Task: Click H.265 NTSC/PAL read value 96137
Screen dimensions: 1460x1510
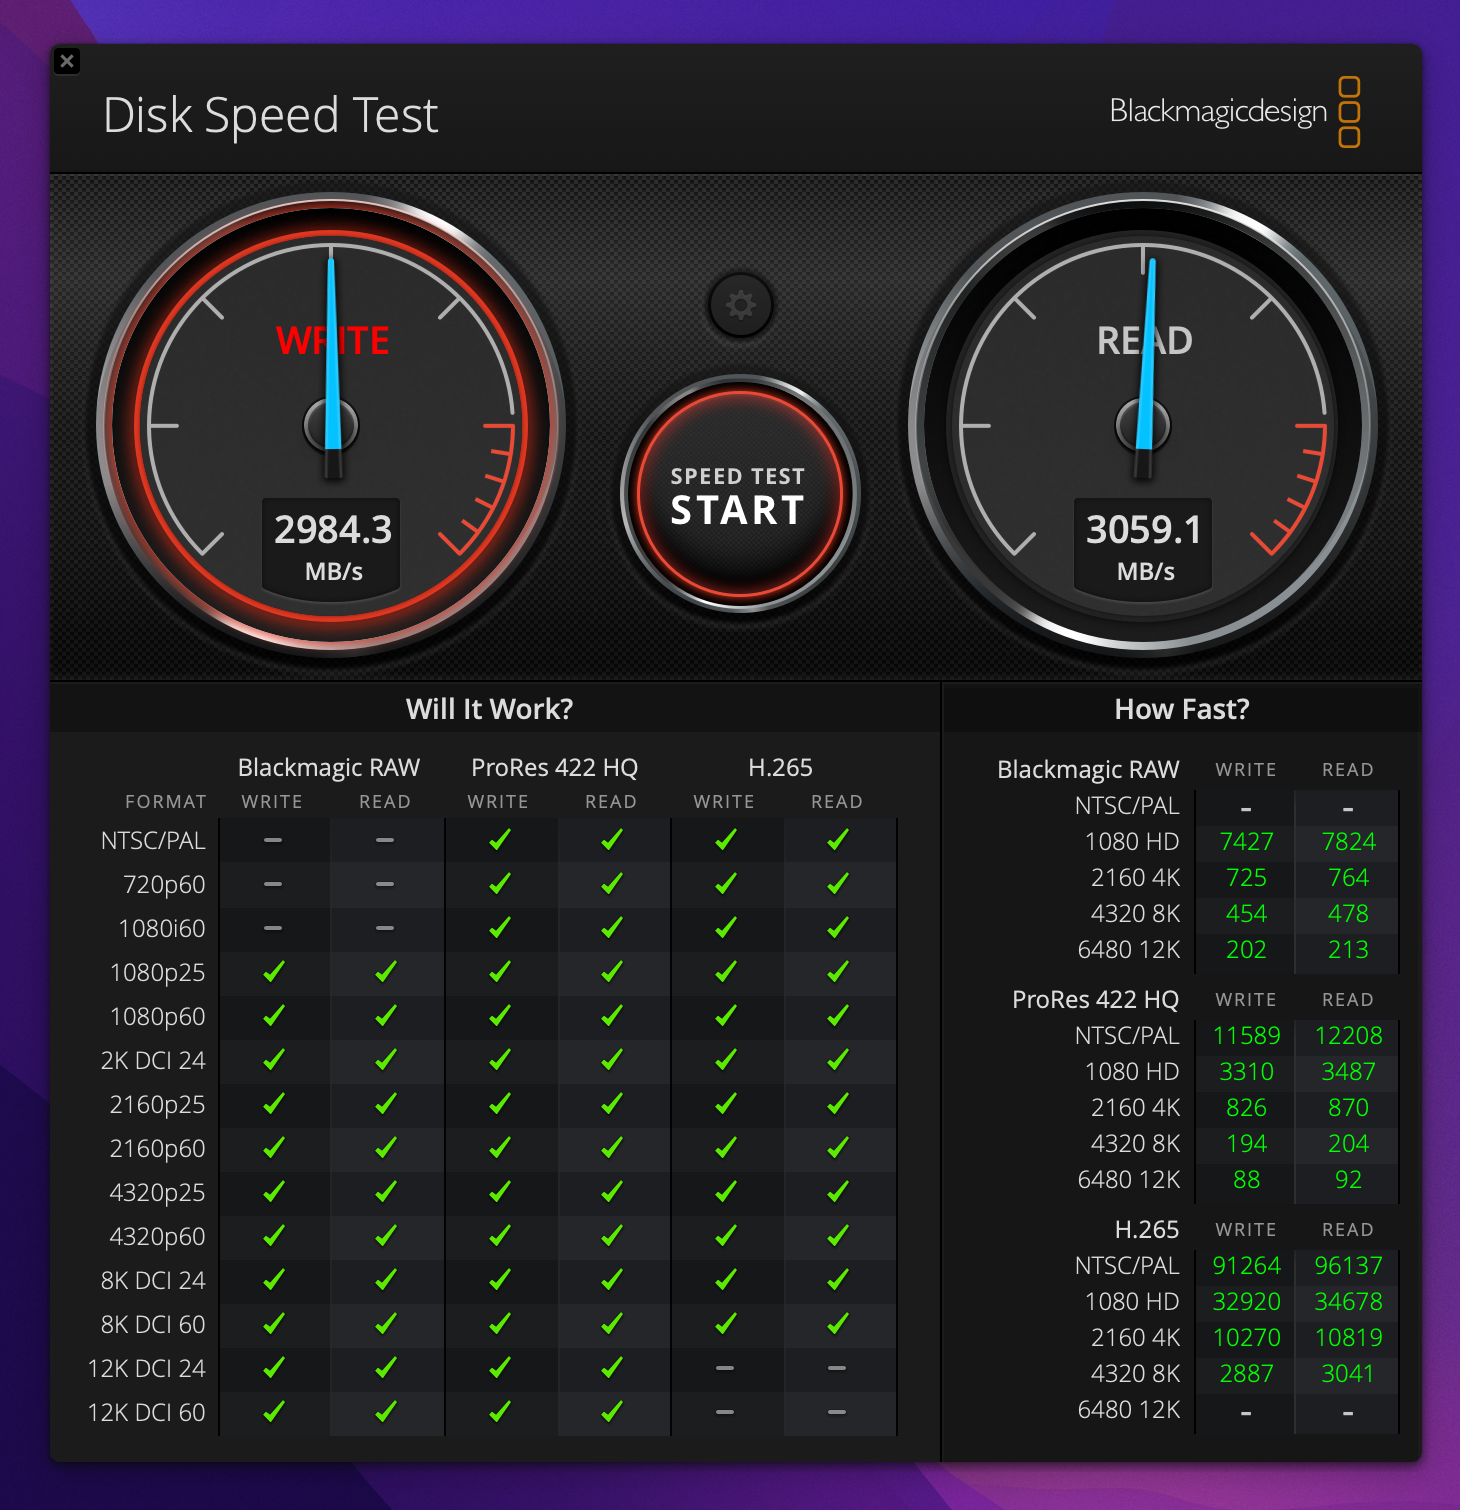Action: pyautogui.click(x=1348, y=1266)
